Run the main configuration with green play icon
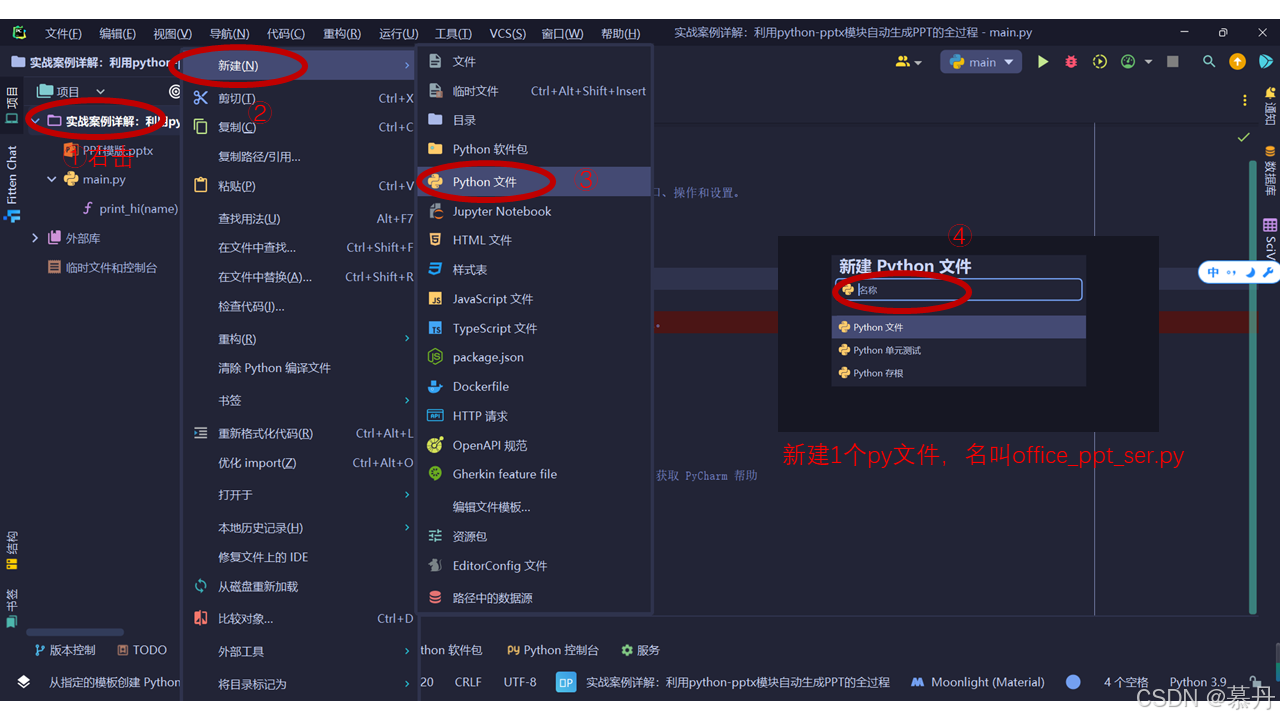1280x720 pixels. click(1043, 62)
